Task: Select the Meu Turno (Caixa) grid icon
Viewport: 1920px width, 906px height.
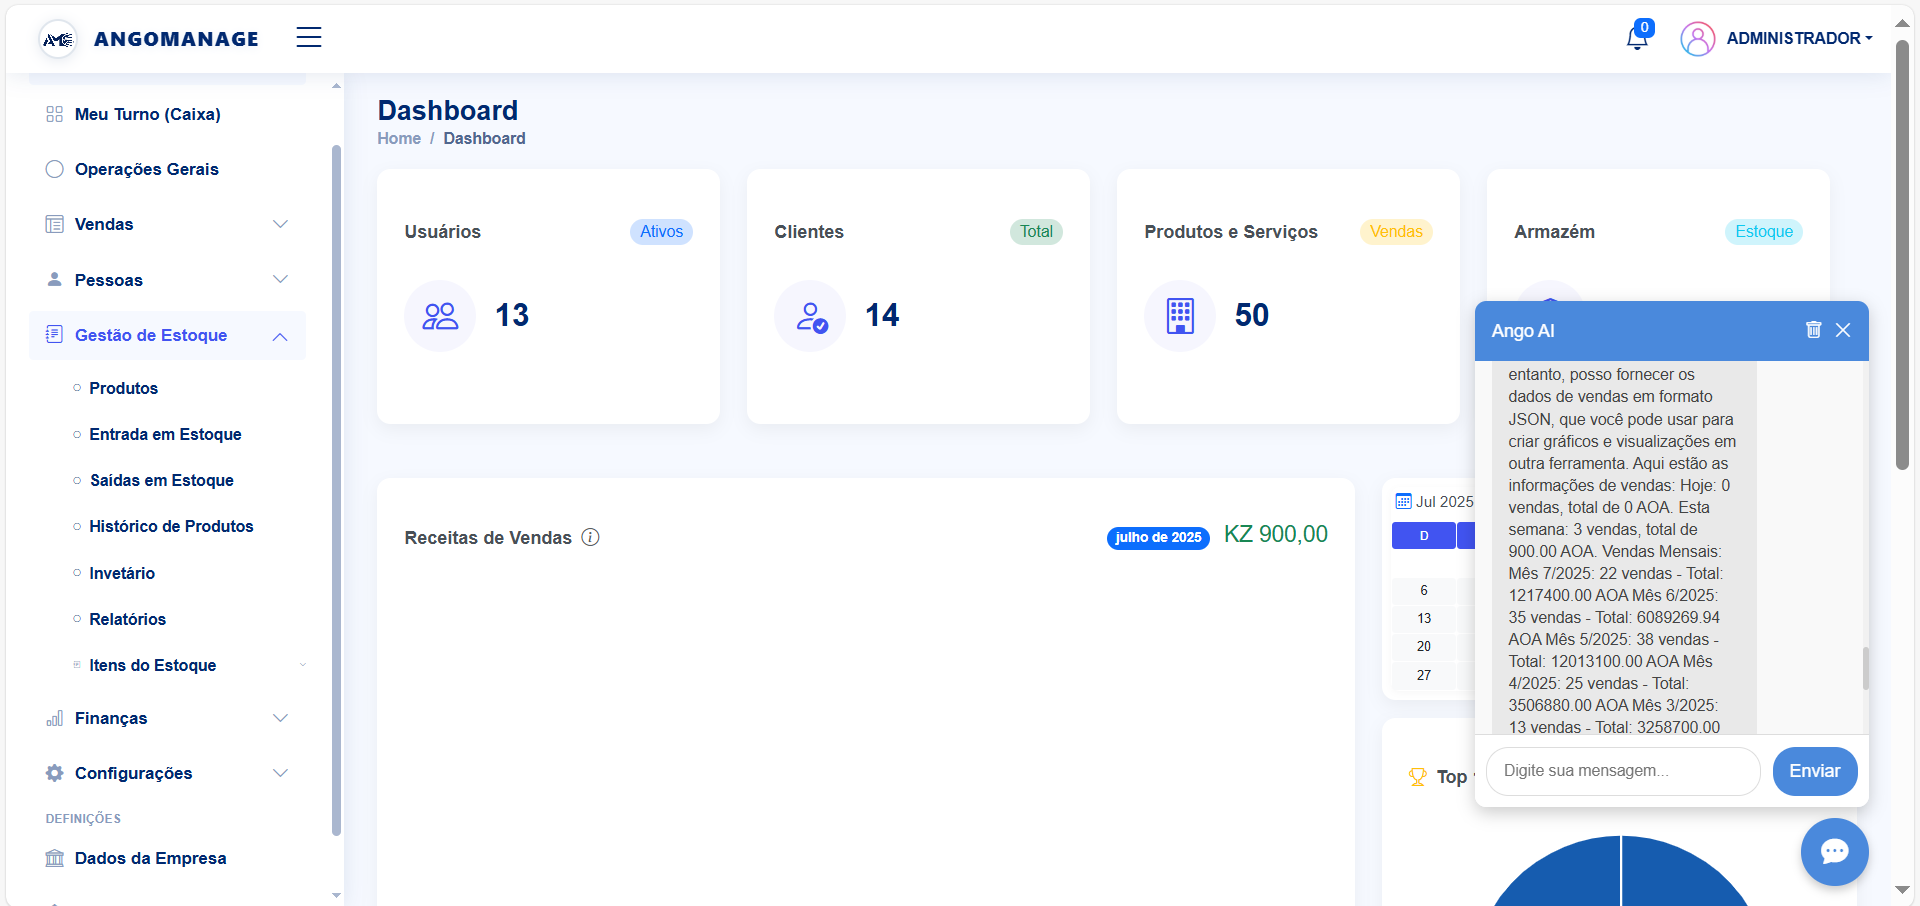Action: (x=54, y=114)
